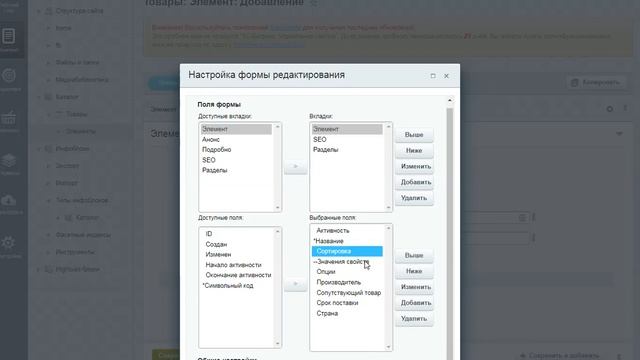Select SEO in Вкладки list
The height and width of the screenshot is (360, 640).
coord(347,140)
